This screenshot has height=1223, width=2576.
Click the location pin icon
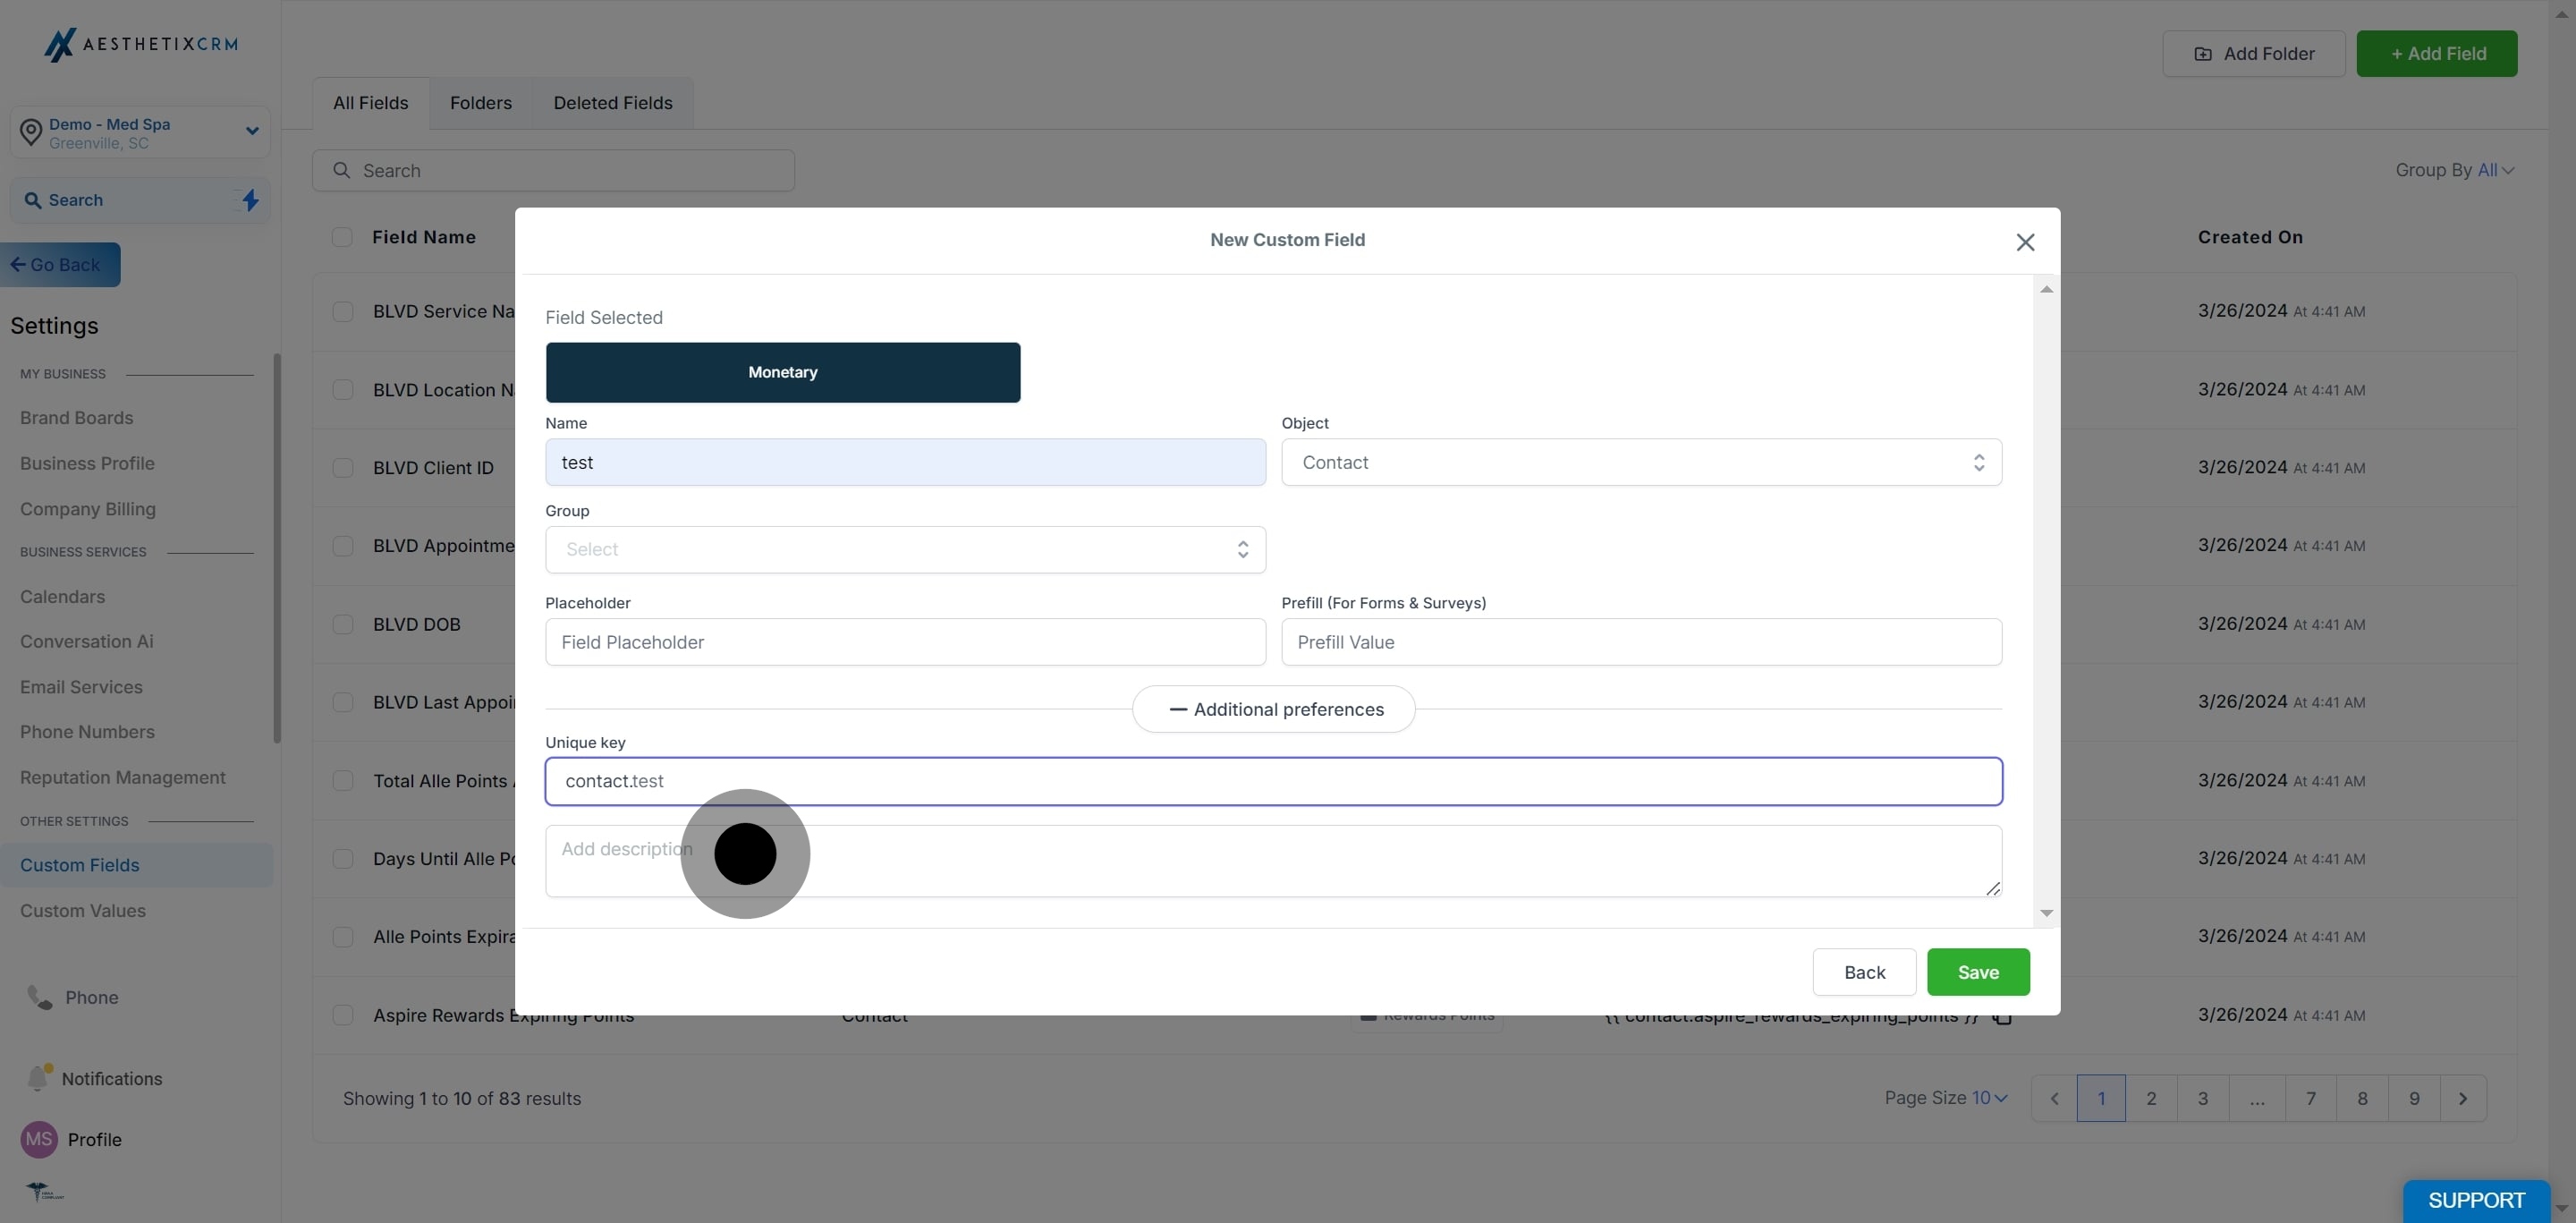tap(31, 132)
